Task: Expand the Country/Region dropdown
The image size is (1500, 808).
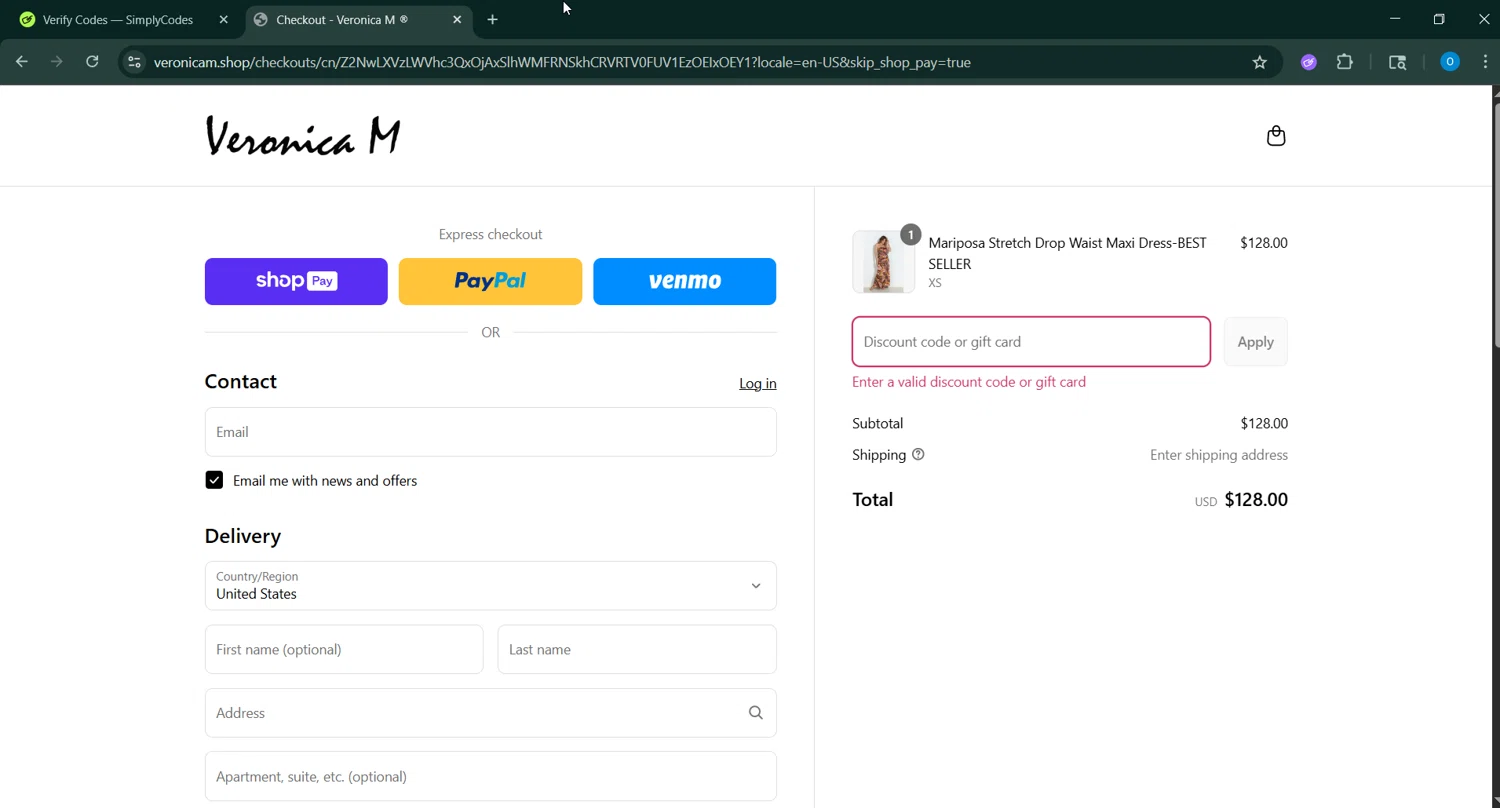Action: [x=490, y=586]
